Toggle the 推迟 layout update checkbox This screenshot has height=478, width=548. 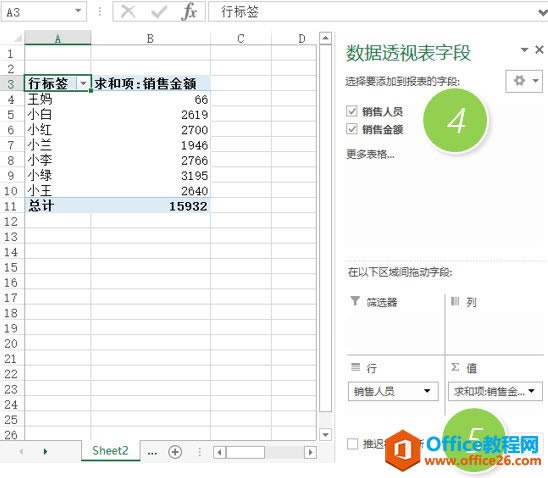coord(352,444)
